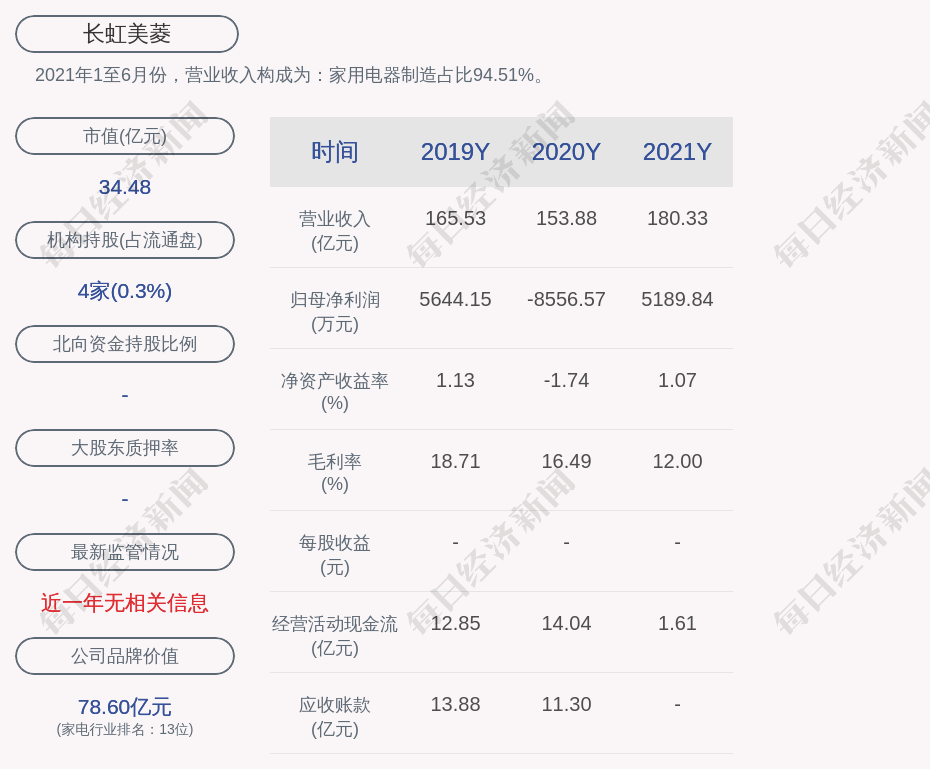Select the 12.85 cash flow cell
The image size is (930, 769).
(x=455, y=623)
